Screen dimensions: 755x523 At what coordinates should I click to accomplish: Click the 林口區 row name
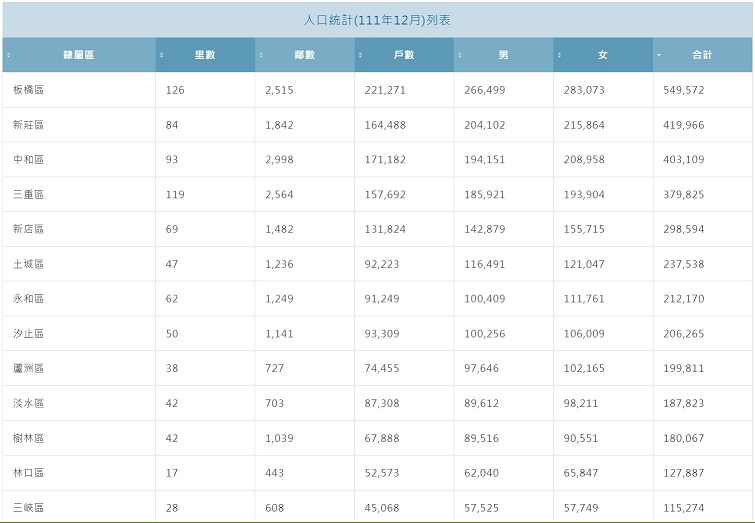pos(29,473)
